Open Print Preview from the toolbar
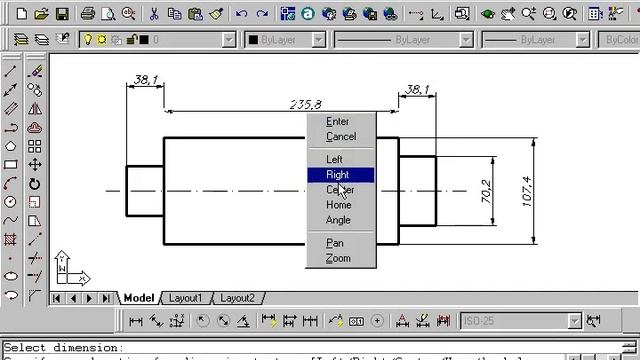 (x=108, y=14)
